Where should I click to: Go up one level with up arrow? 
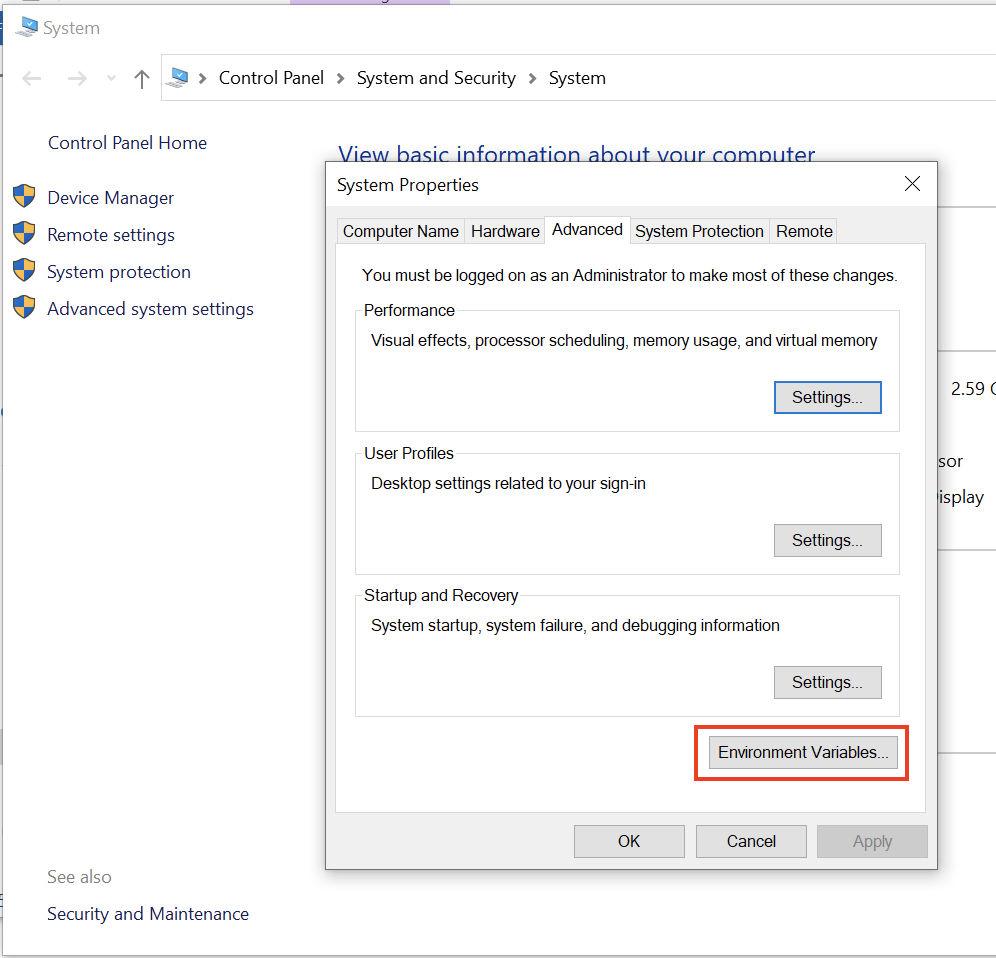(x=142, y=79)
